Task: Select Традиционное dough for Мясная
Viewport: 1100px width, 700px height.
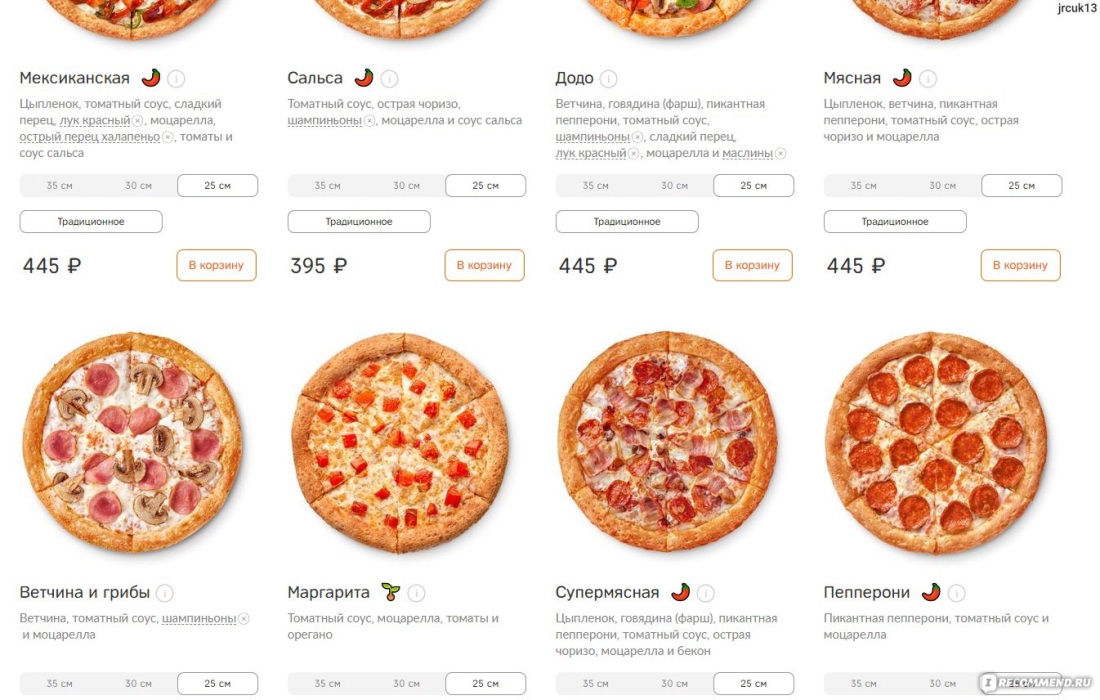Action: click(895, 222)
